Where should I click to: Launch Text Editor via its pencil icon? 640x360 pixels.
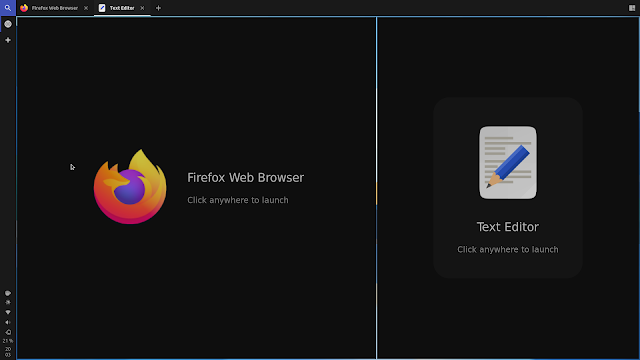point(508,162)
